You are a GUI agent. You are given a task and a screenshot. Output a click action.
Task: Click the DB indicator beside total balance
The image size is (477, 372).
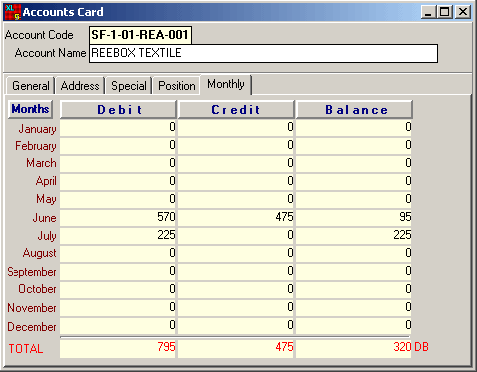[x=421, y=347]
